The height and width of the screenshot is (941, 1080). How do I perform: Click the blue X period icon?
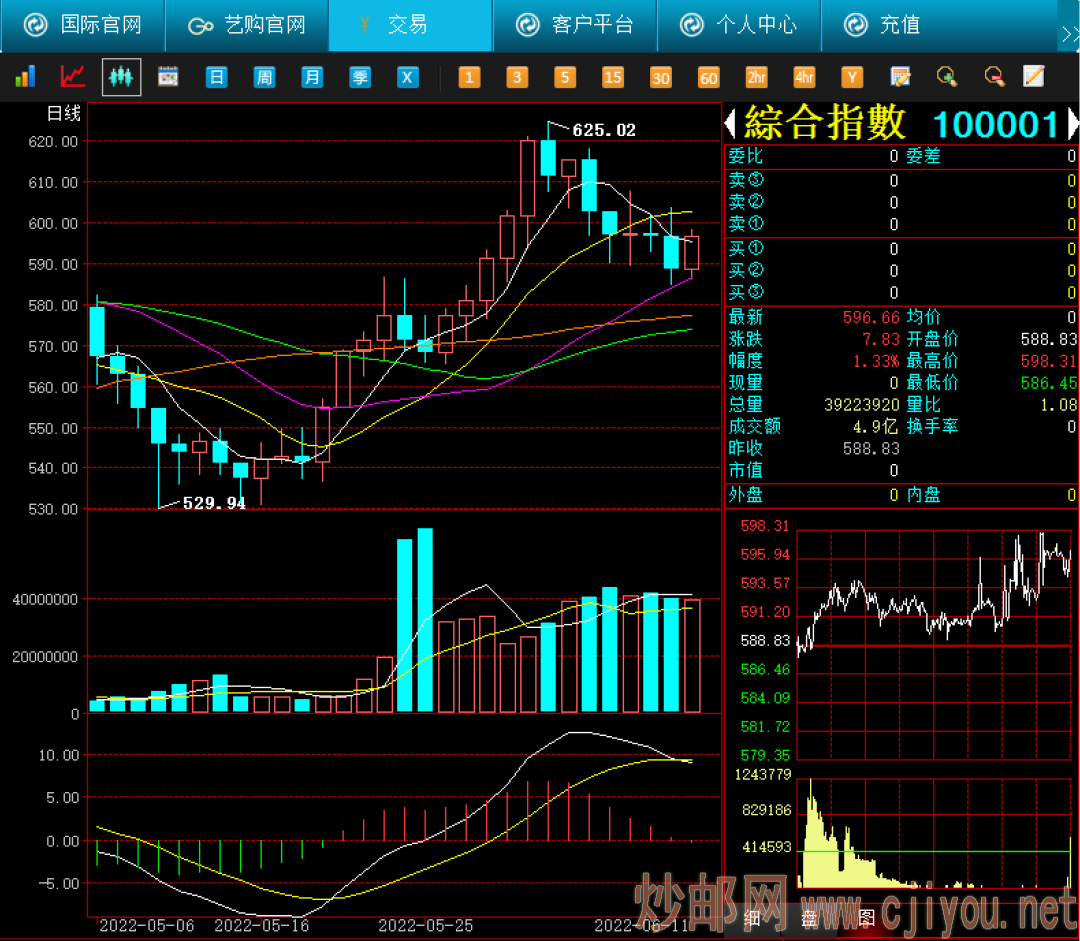coord(408,76)
